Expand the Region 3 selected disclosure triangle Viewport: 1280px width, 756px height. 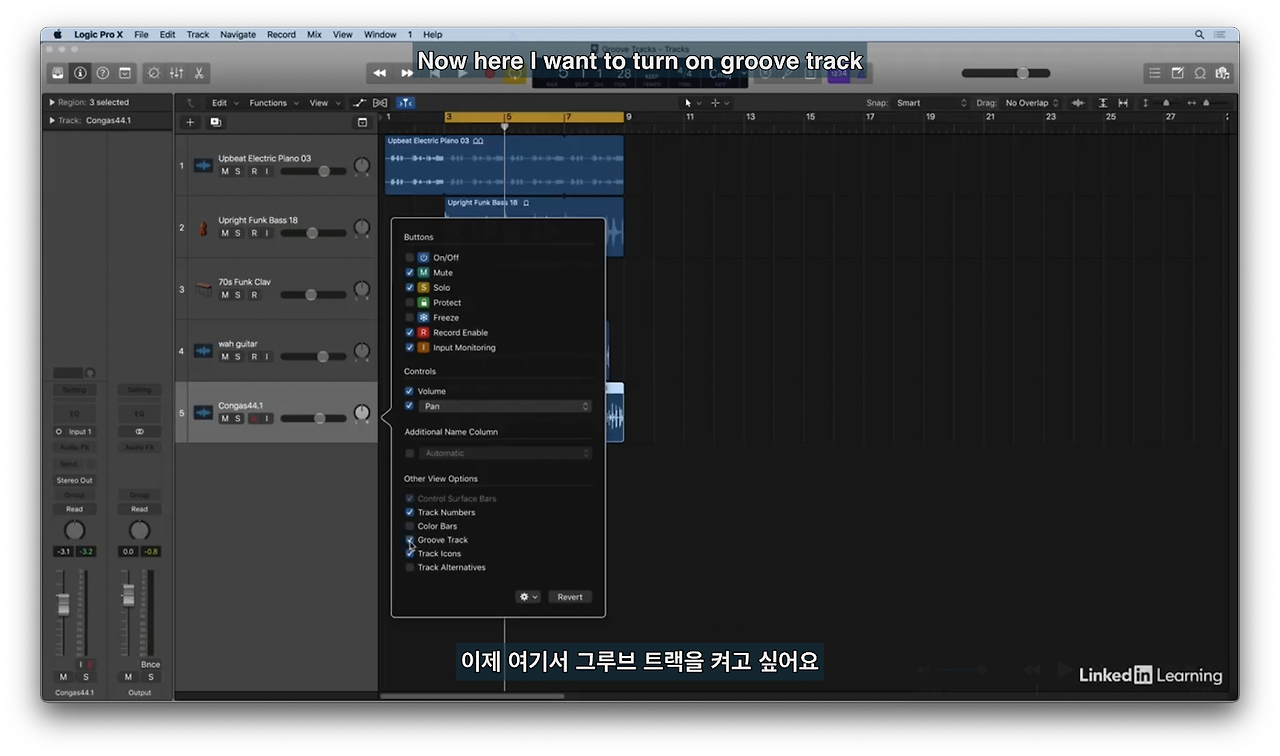click(x=52, y=102)
